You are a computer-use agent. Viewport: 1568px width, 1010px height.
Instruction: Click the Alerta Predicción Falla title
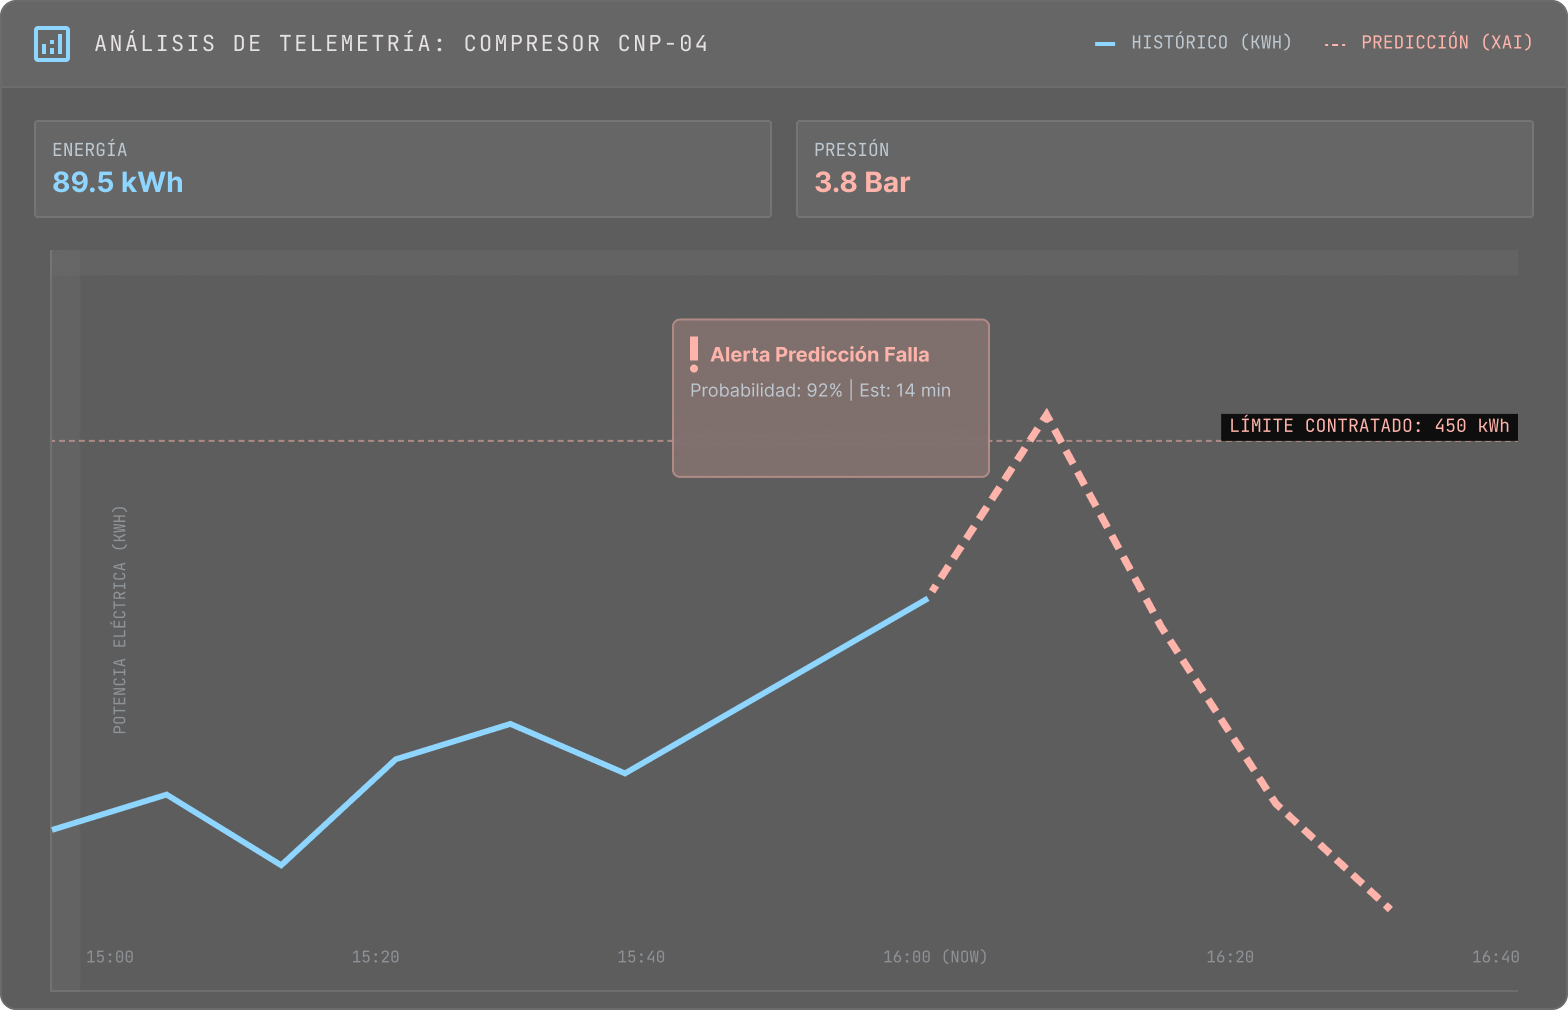tap(820, 354)
